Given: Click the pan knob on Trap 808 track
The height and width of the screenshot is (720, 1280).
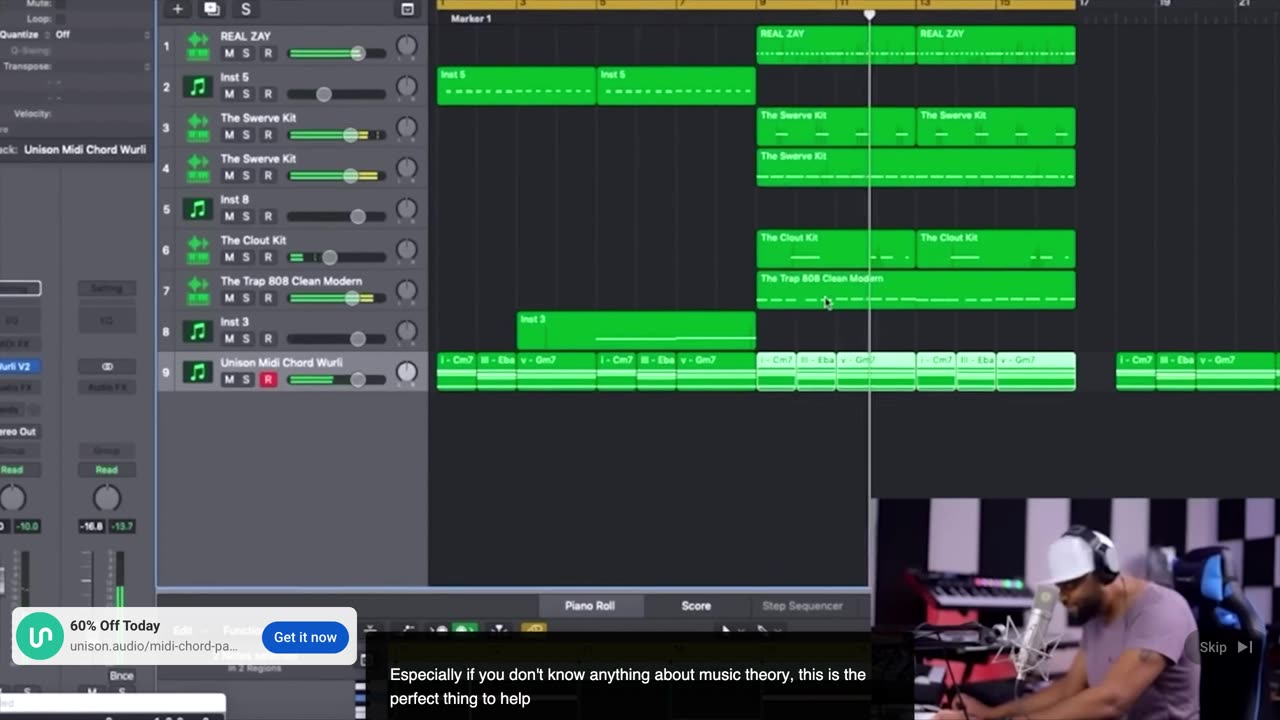Looking at the screenshot, I should tap(406, 291).
